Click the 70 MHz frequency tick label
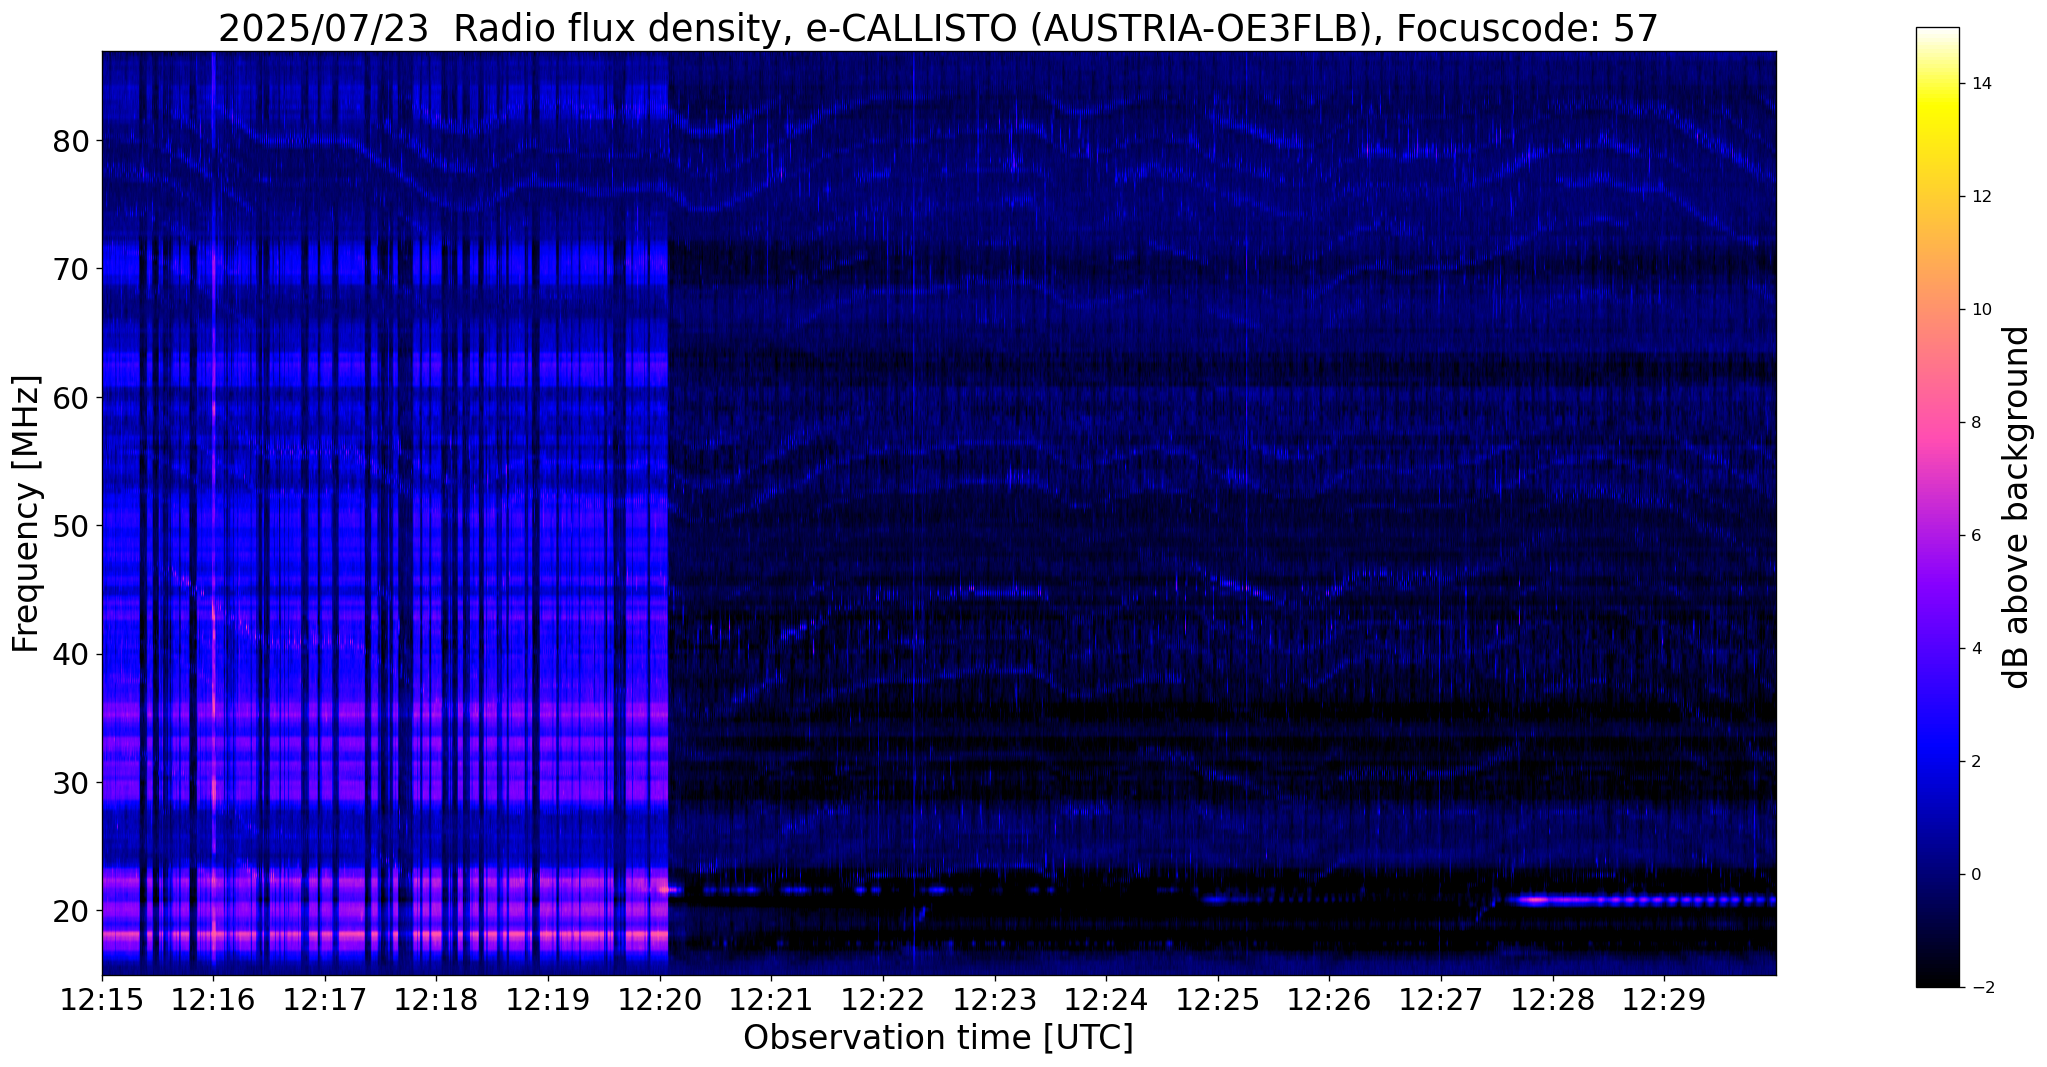The image size is (2047, 1067). (71, 269)
